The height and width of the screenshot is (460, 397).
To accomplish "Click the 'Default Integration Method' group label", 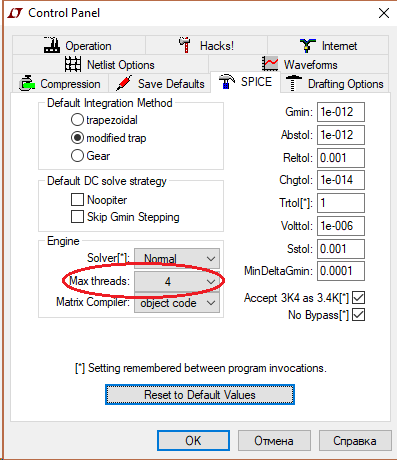I will click(x=110, y=103).
